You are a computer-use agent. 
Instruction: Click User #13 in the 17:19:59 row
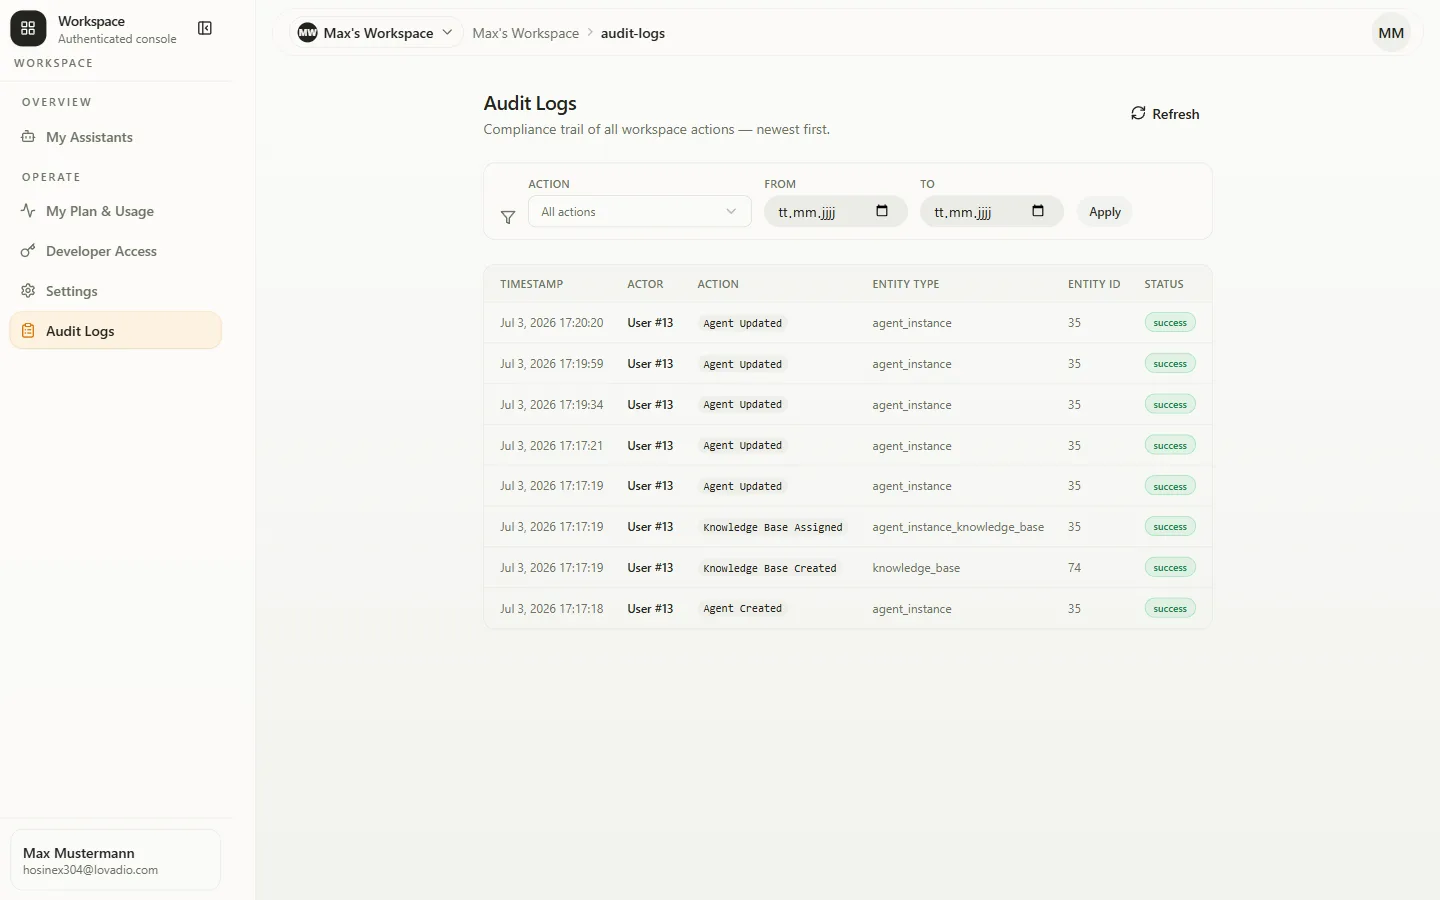[x=650, y=364]
